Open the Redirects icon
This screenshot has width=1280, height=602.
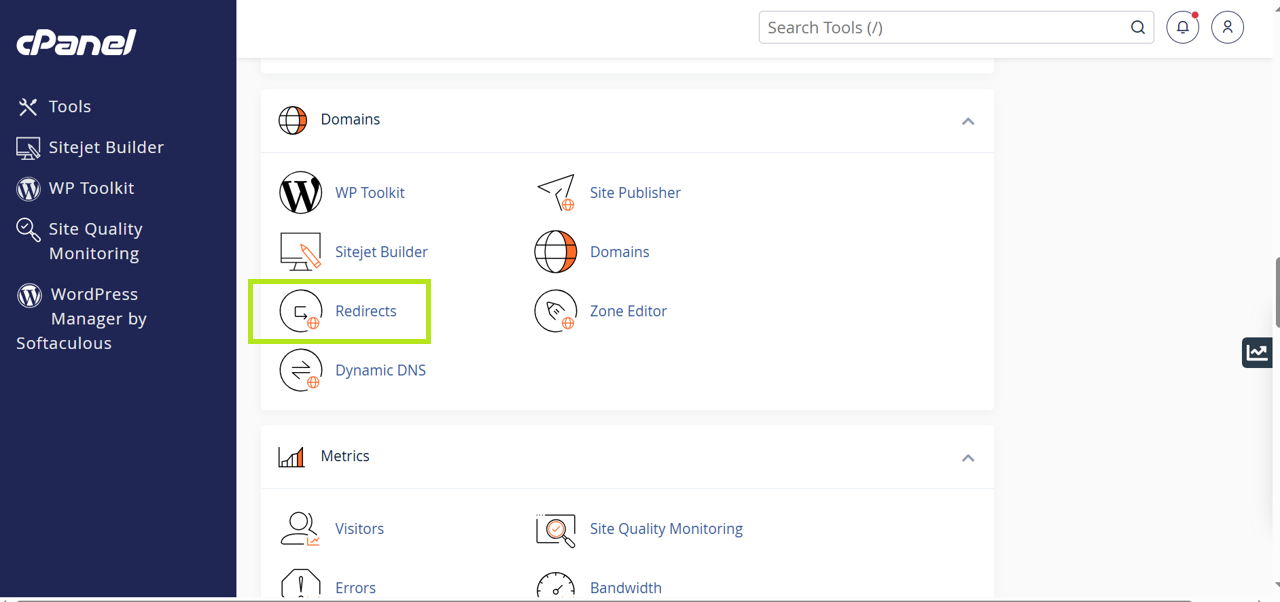tap(300, 311)
